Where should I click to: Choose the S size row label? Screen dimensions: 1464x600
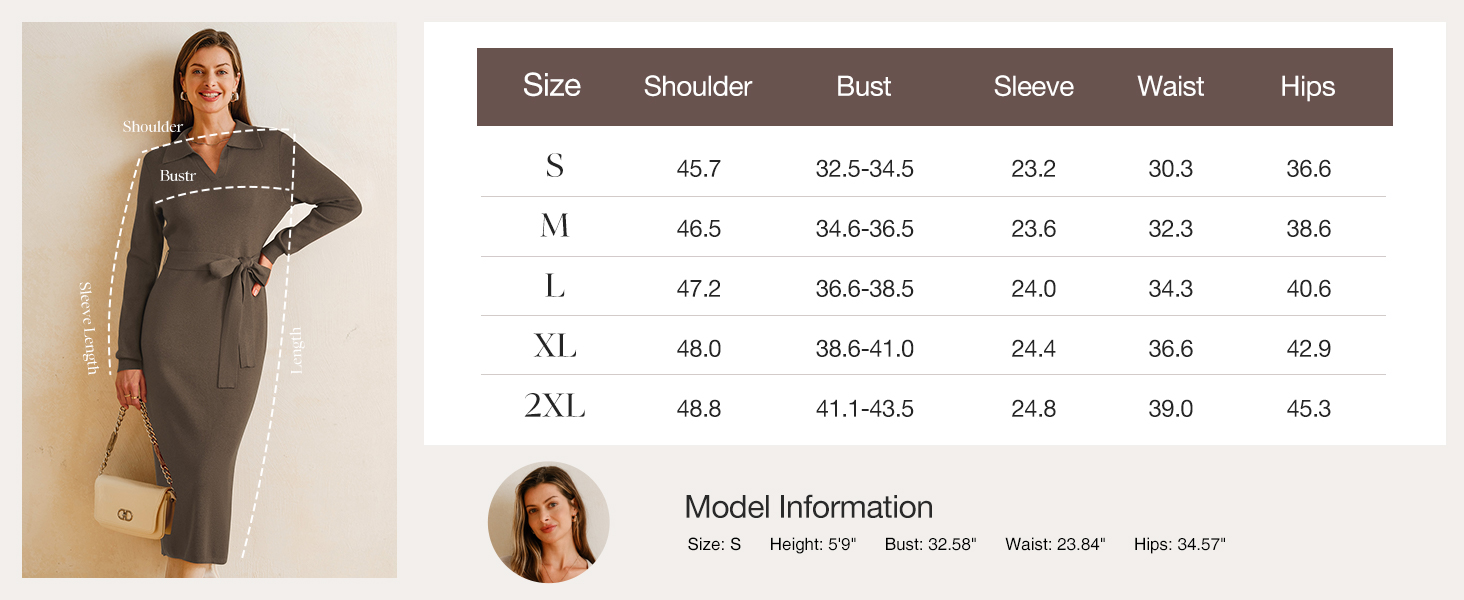point(554,166)
